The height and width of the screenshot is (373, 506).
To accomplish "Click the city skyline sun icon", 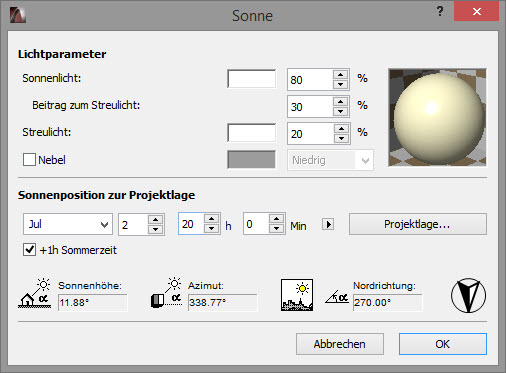I will [297, 295].
